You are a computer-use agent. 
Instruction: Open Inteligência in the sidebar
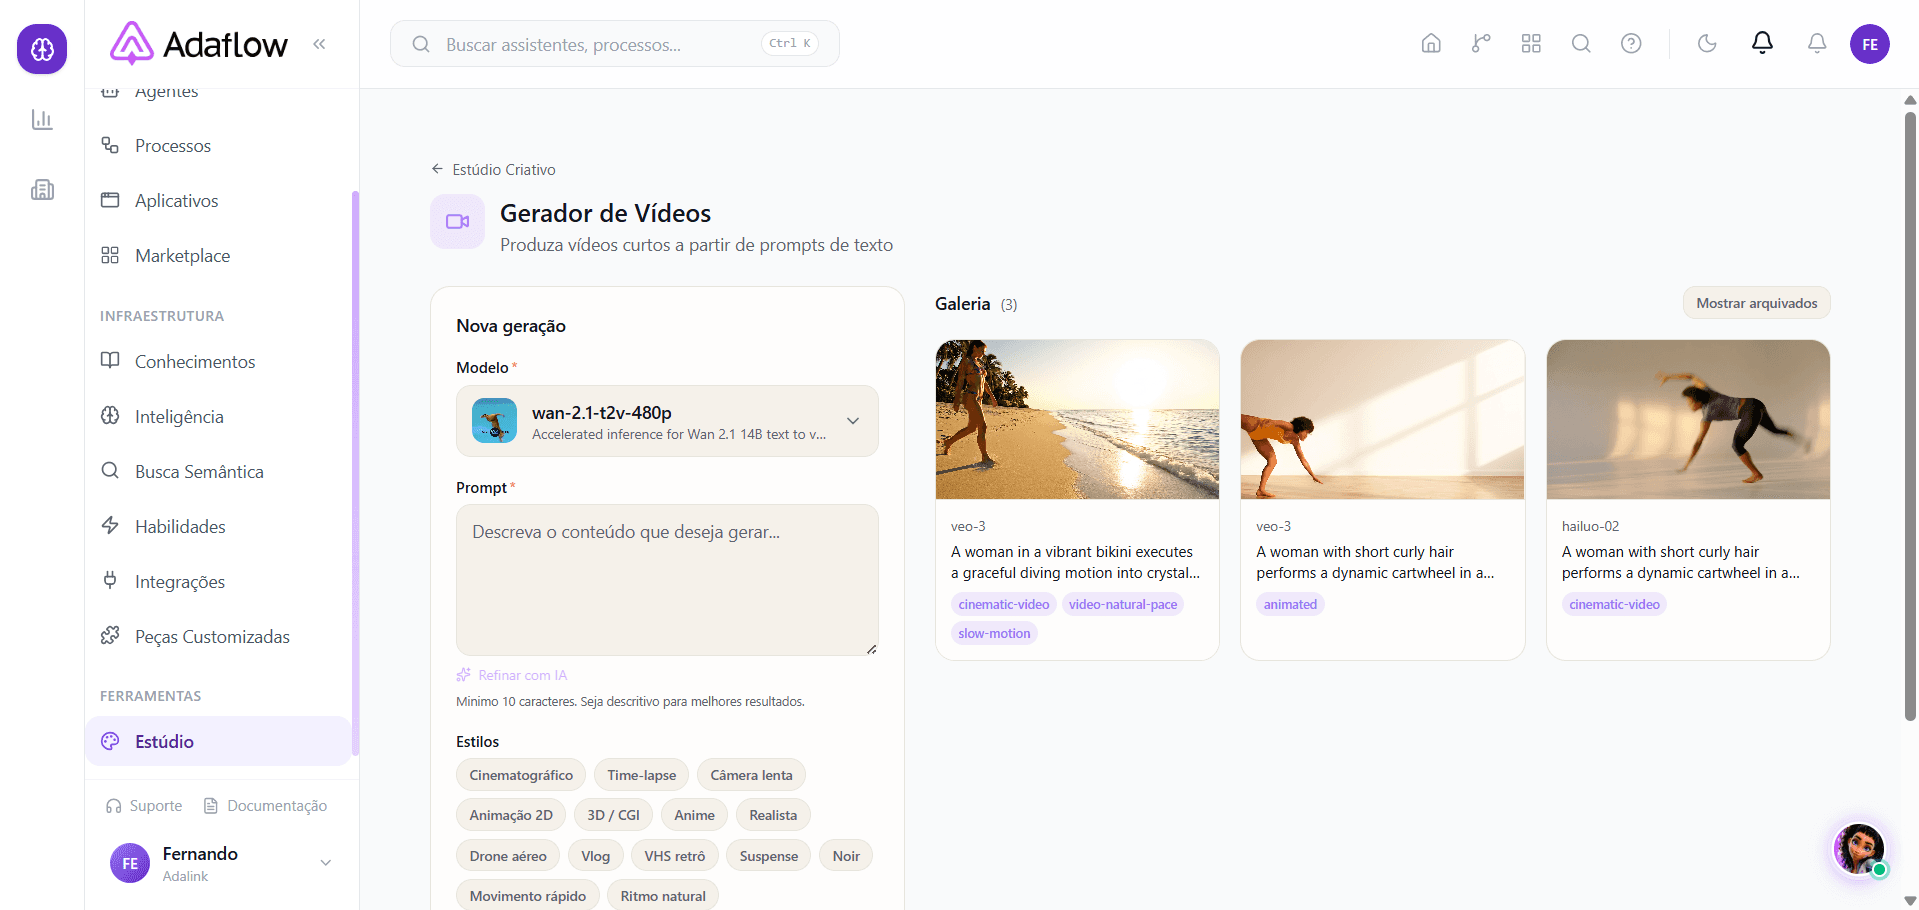pyautogui.click(x=218, y=417)
